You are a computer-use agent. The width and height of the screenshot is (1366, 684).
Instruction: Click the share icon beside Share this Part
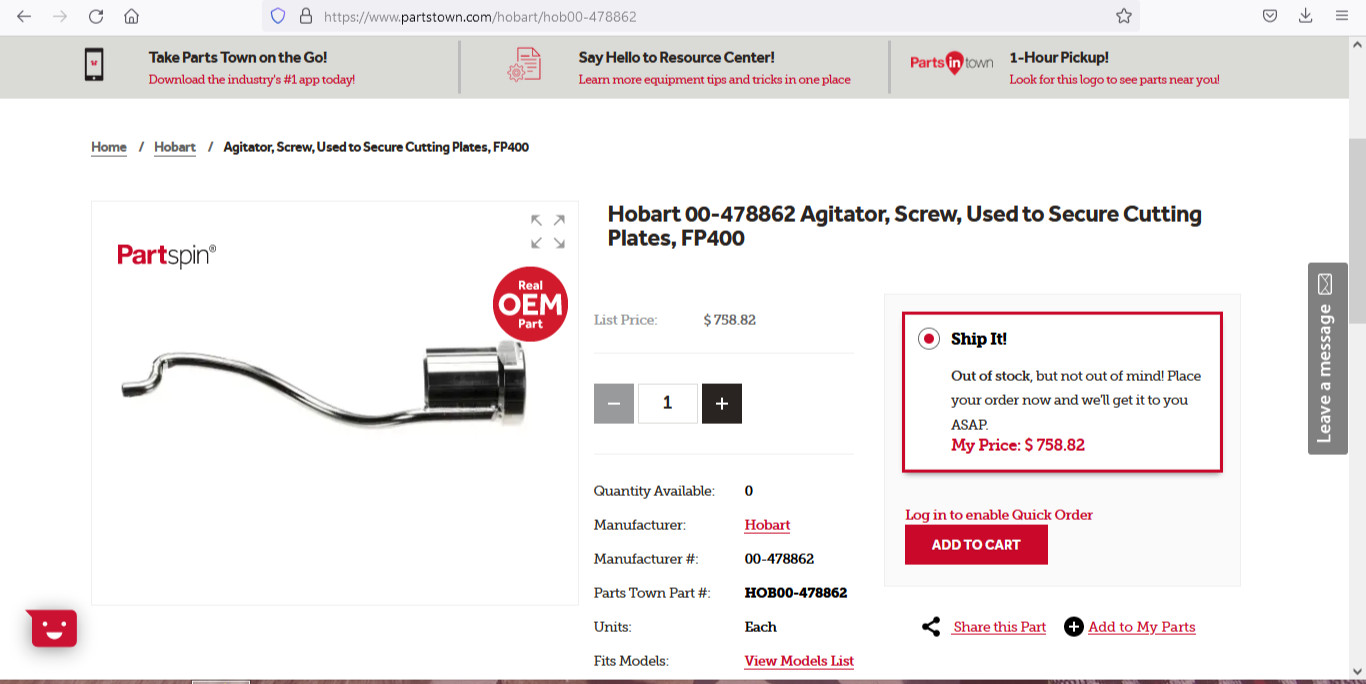pyautogui.click(x=931, y=627)
